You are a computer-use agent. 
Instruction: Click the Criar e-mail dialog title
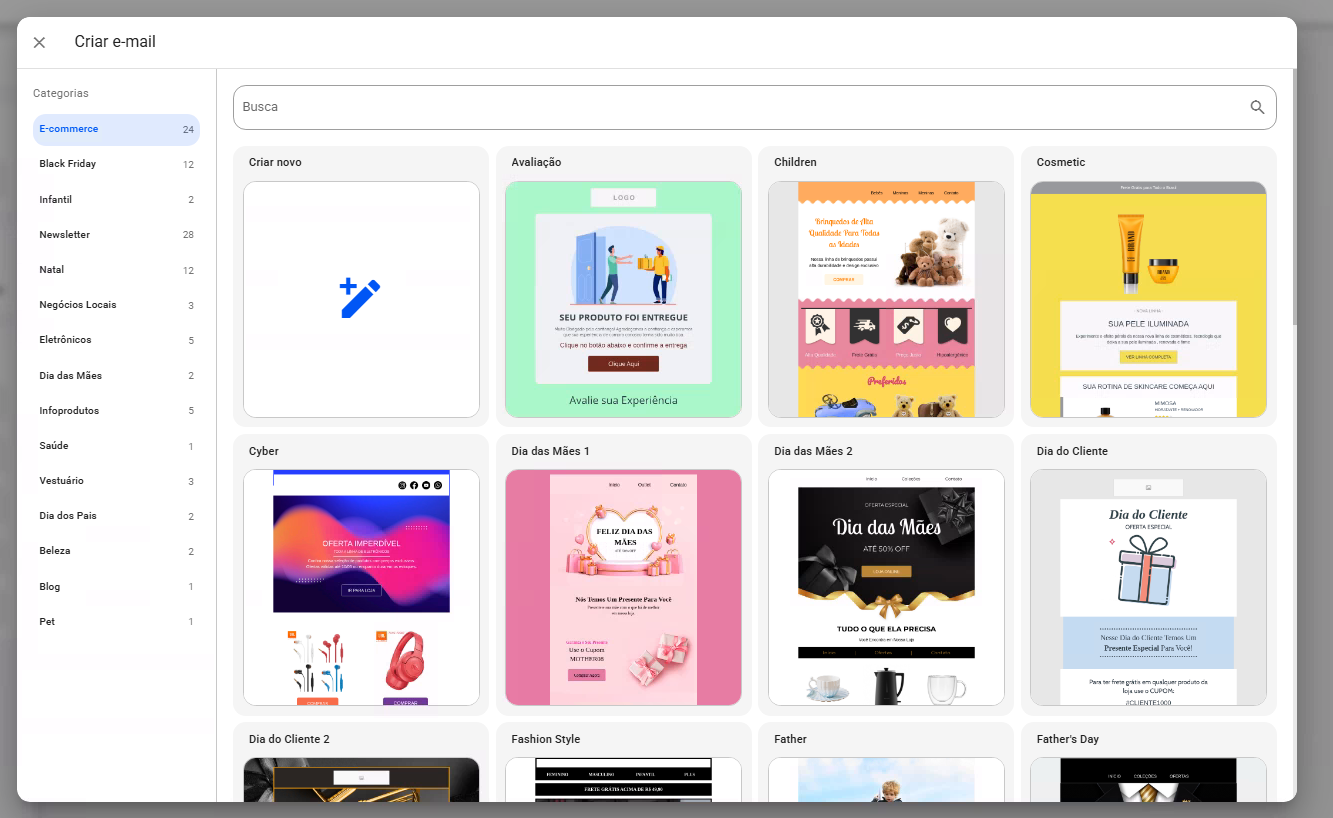coord(115,42)
